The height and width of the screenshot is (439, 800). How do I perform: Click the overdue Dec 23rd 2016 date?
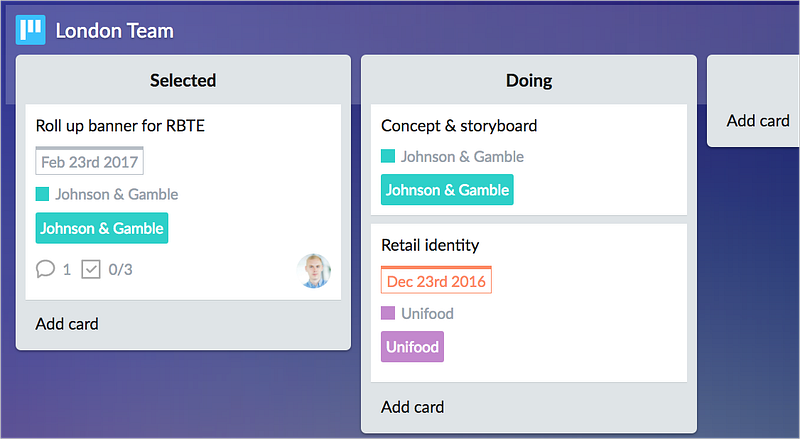[436, 281]
